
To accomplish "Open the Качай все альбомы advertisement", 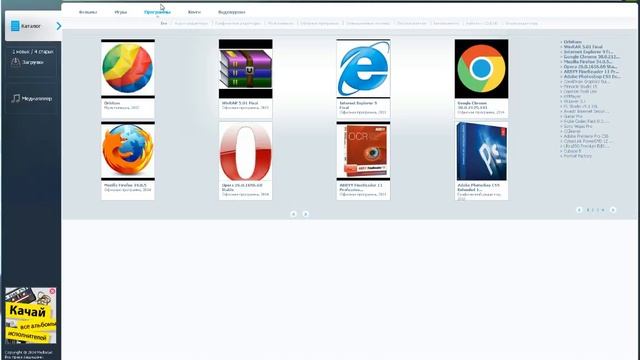I will 31,316.
